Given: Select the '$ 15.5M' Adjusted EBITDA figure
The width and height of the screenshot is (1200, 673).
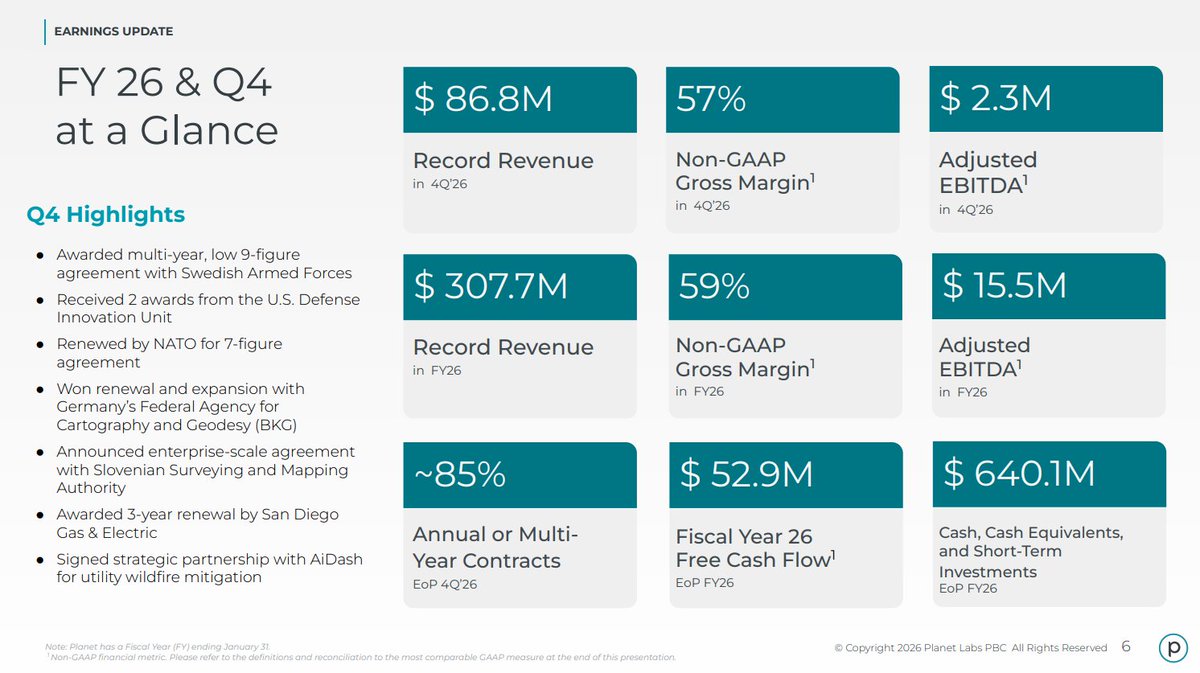Looking at the screenshot, I should click(1004, 285).
